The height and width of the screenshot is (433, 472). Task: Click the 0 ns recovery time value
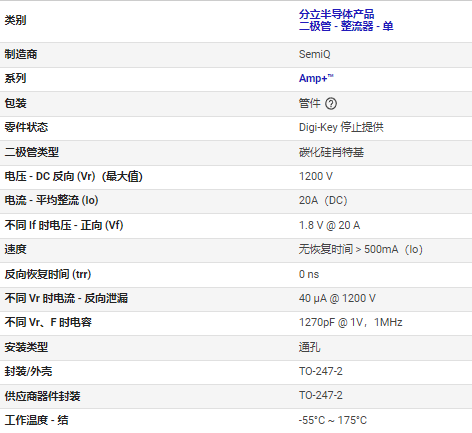click(x=309, y=274)
